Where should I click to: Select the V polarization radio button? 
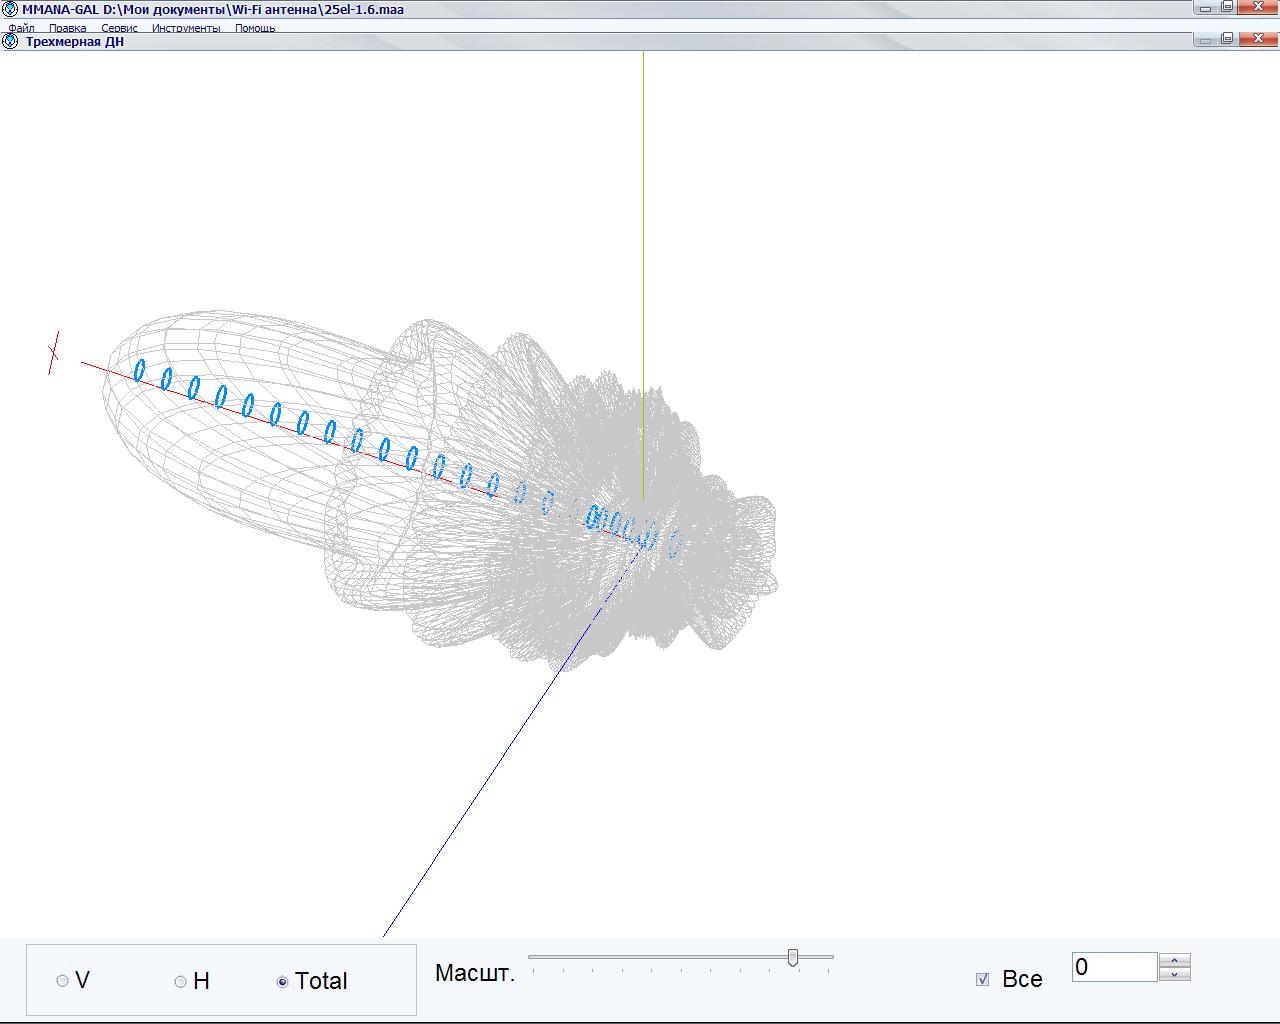tap(63, 981)
